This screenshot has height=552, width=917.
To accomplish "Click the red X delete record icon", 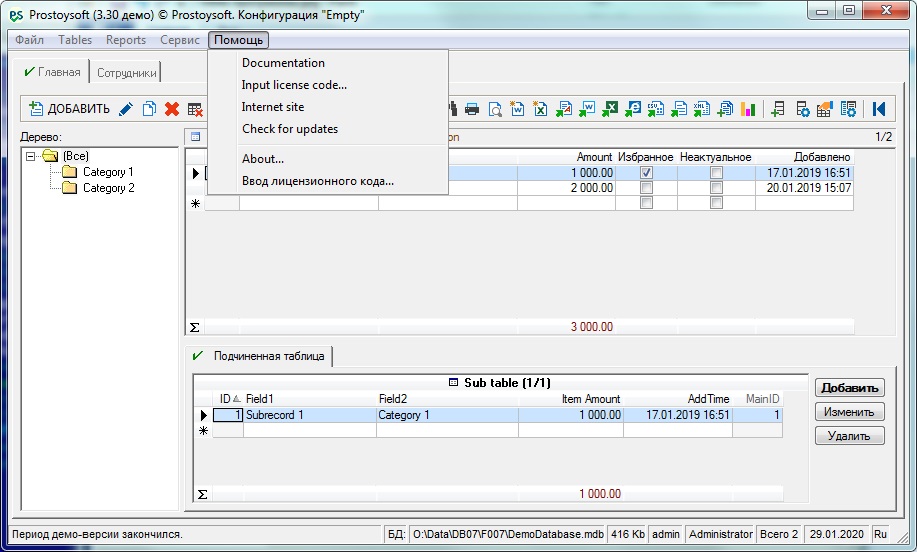I will [x=172, y=109].
